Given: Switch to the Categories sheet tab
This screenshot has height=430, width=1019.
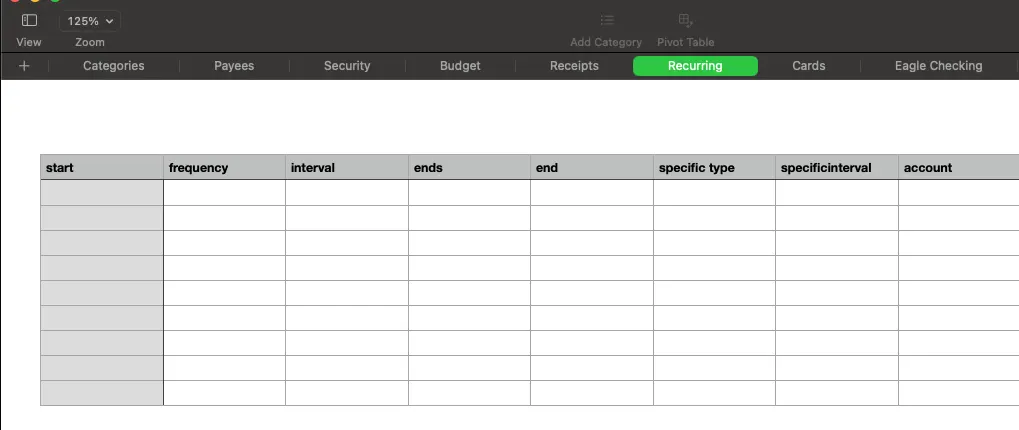Looking at the screenshot, I should click(113, 66).
